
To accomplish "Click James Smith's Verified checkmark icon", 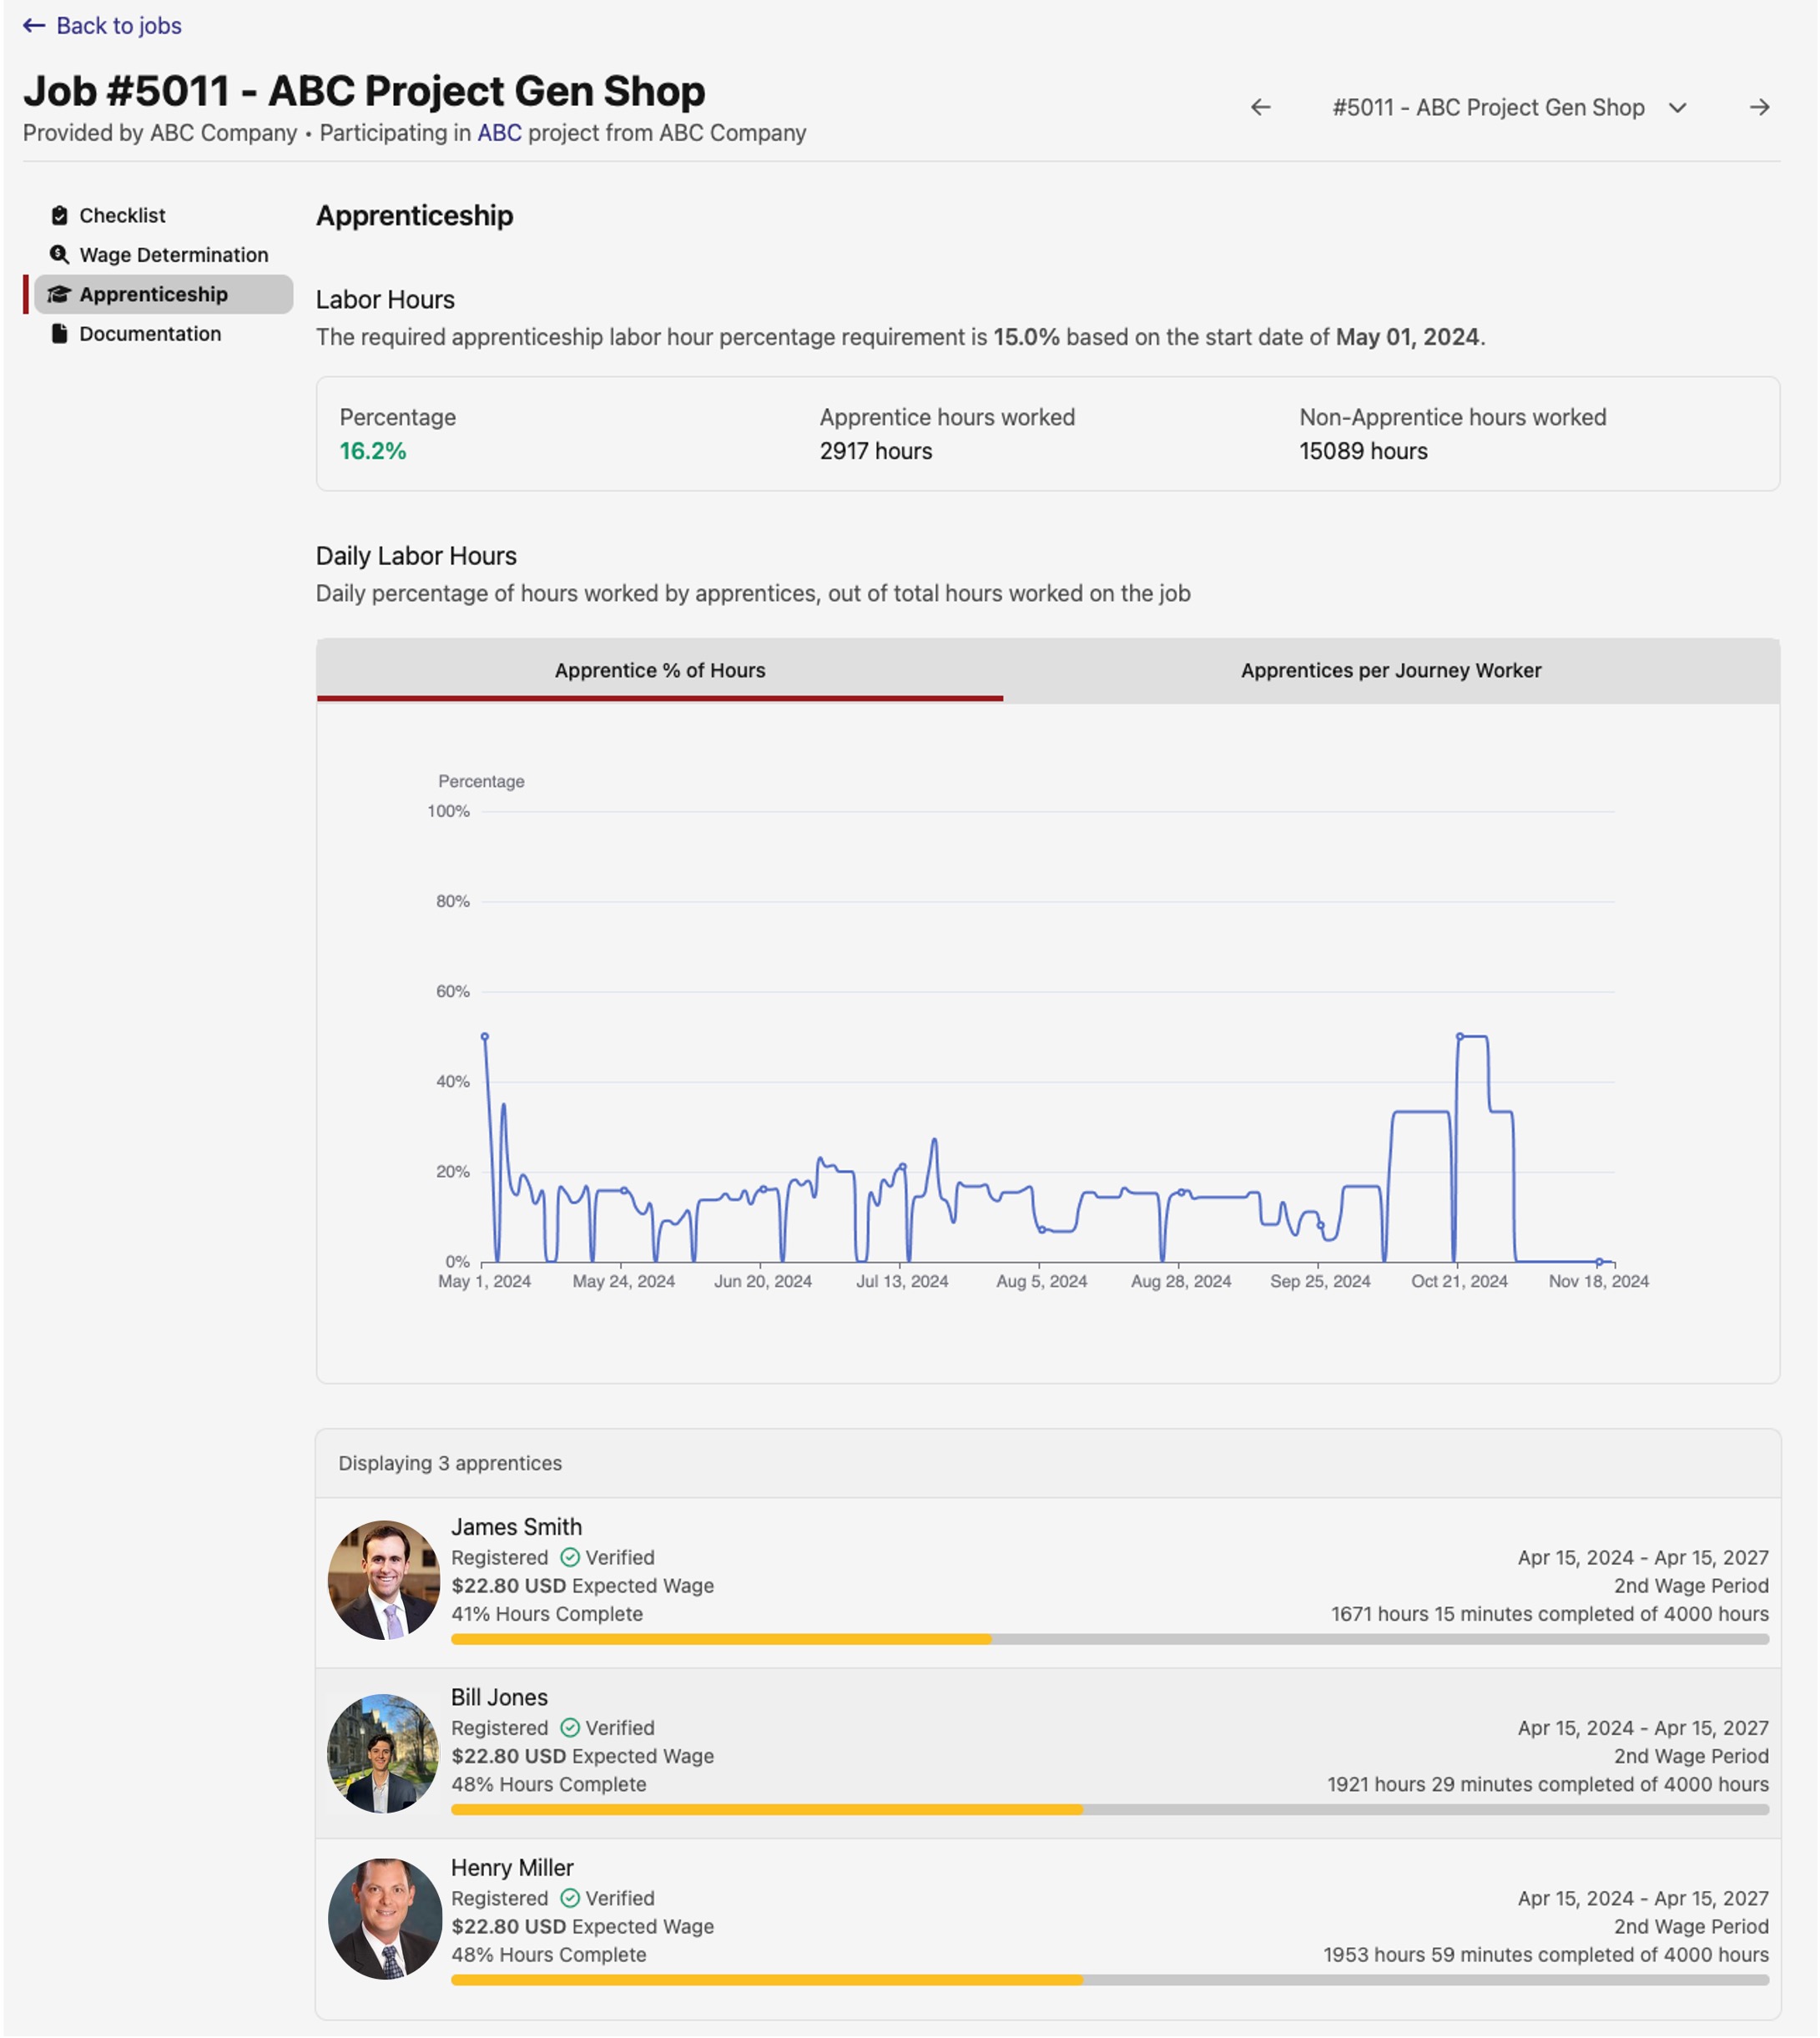I will 570,1558.
